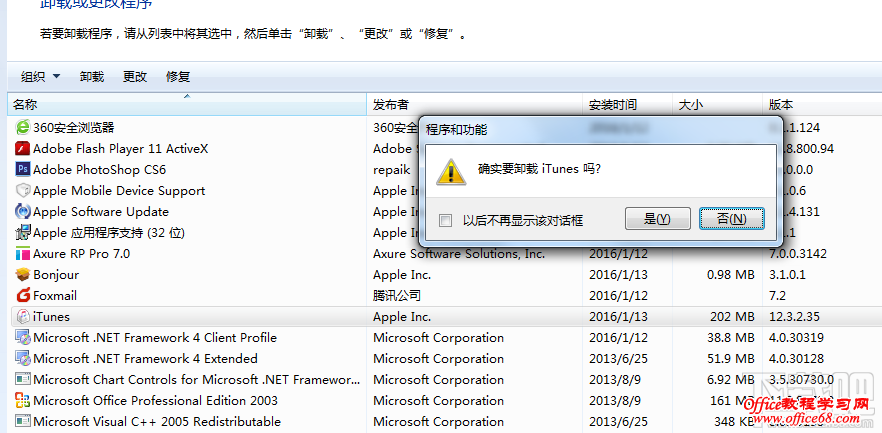
Task: Select Apple 应用程序支持 (32 位) text
Action: click(109, 233)
